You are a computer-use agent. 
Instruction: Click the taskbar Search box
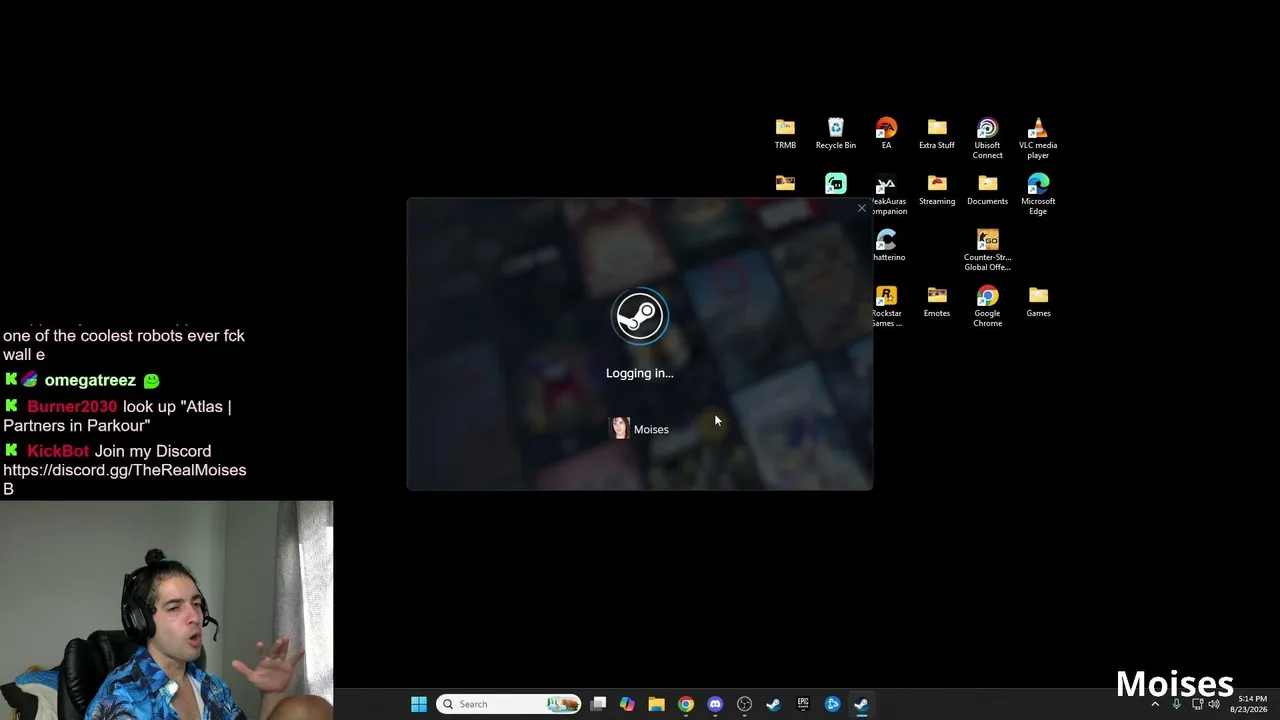[509, 704]
